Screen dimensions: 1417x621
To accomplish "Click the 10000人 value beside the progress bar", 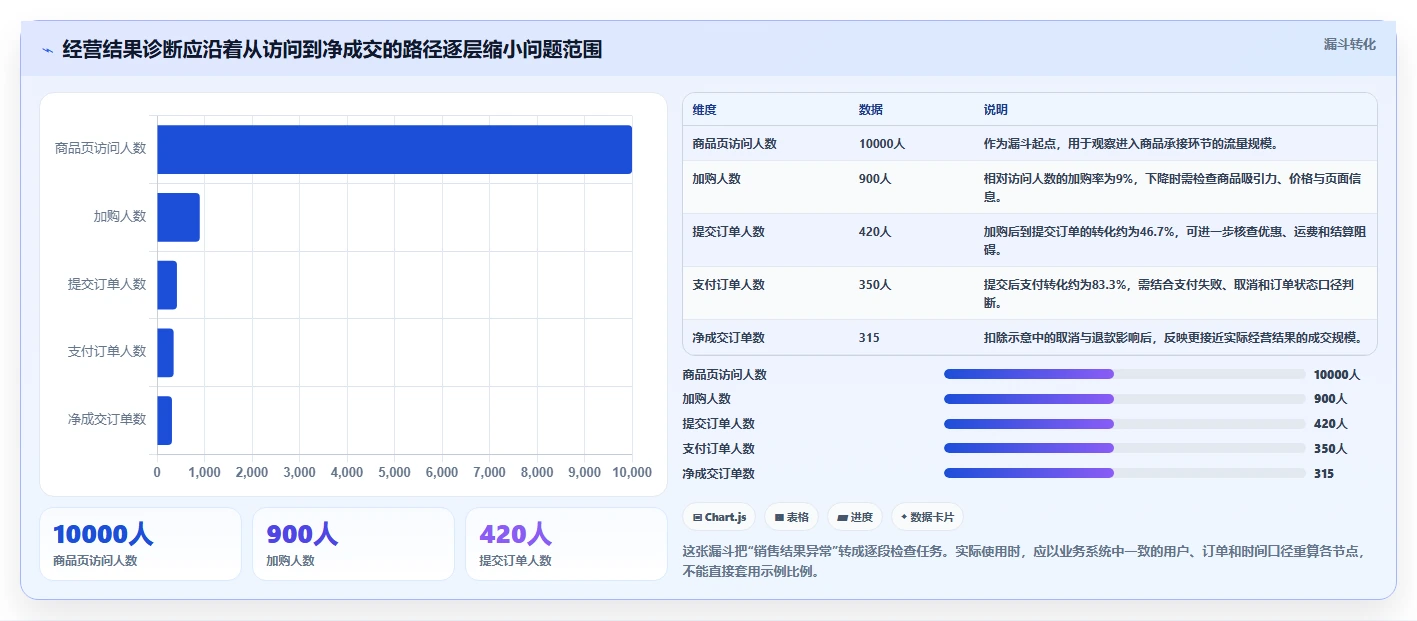I will point(1337,375).
